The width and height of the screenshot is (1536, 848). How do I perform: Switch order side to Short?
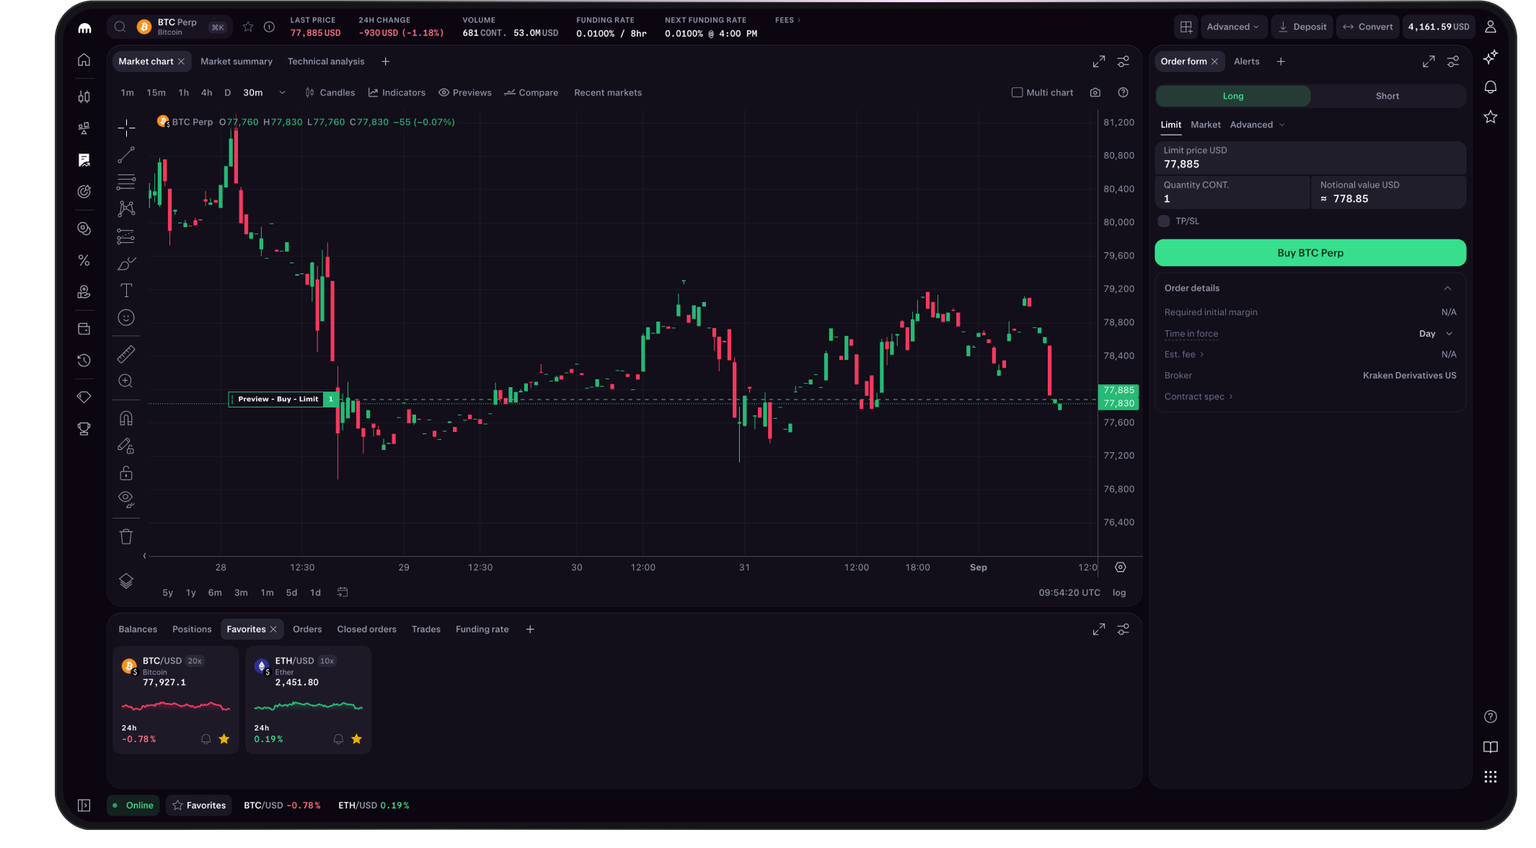pos(1387,96)
